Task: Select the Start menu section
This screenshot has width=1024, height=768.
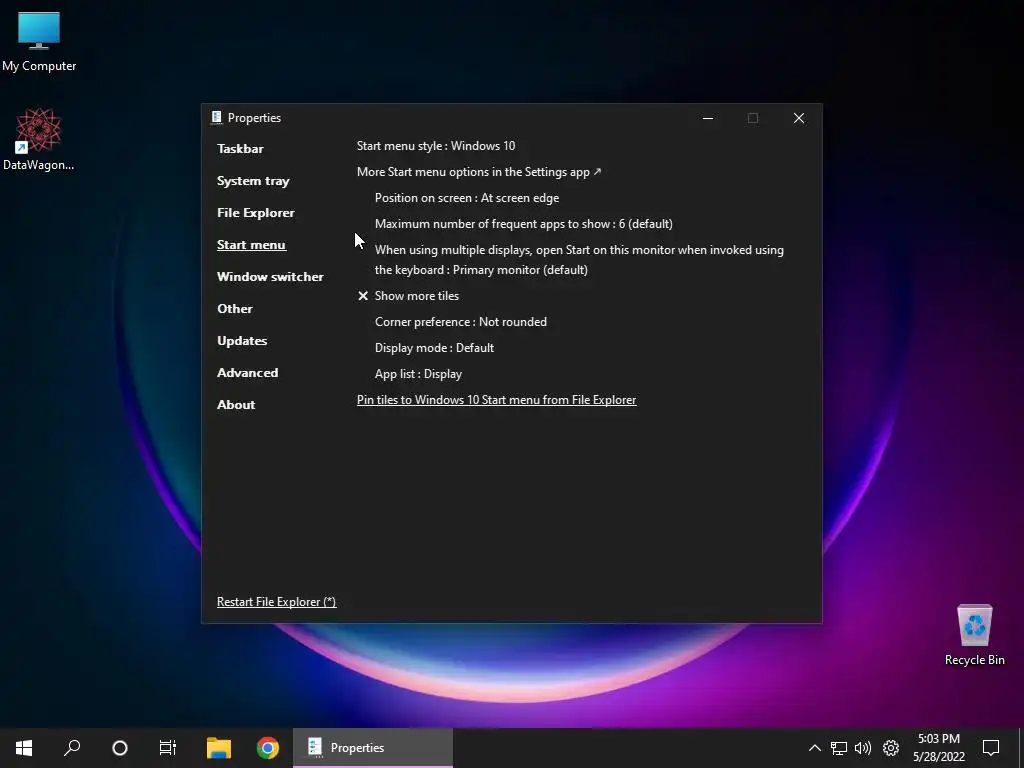Action: pos(251,245)
